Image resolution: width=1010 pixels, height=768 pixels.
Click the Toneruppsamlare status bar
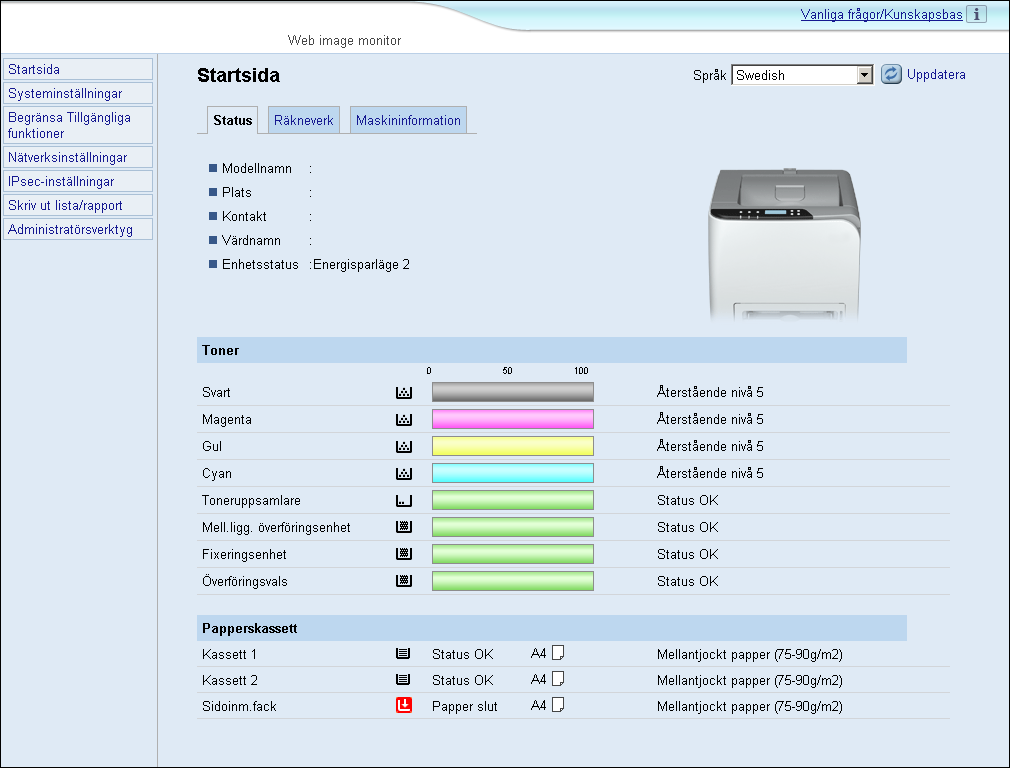[x=513, y=501]
